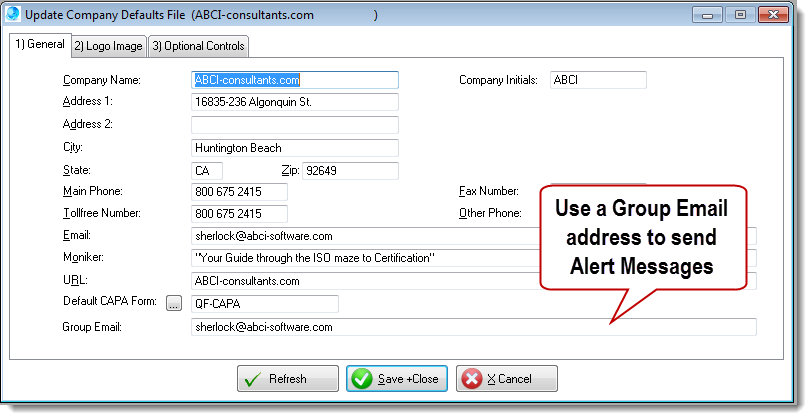The width and height of the screenshot is (812, 420).
Task: Open Default CAPA Form lookup ellipsis button
Action: tap(175, 303)
